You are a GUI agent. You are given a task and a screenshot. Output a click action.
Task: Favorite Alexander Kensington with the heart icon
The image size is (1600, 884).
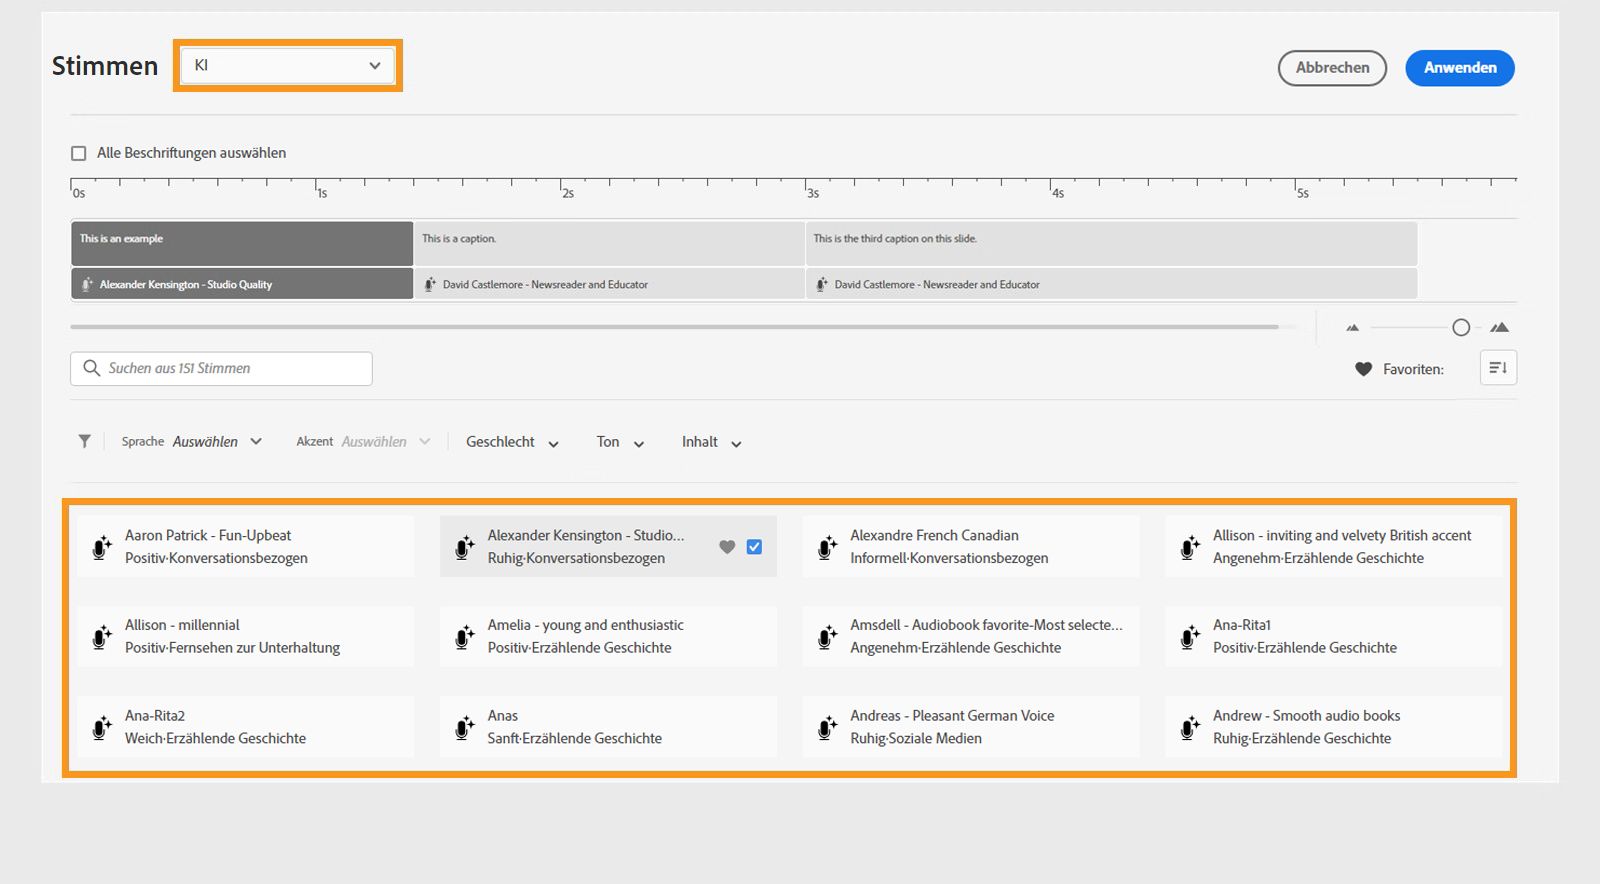727,547
